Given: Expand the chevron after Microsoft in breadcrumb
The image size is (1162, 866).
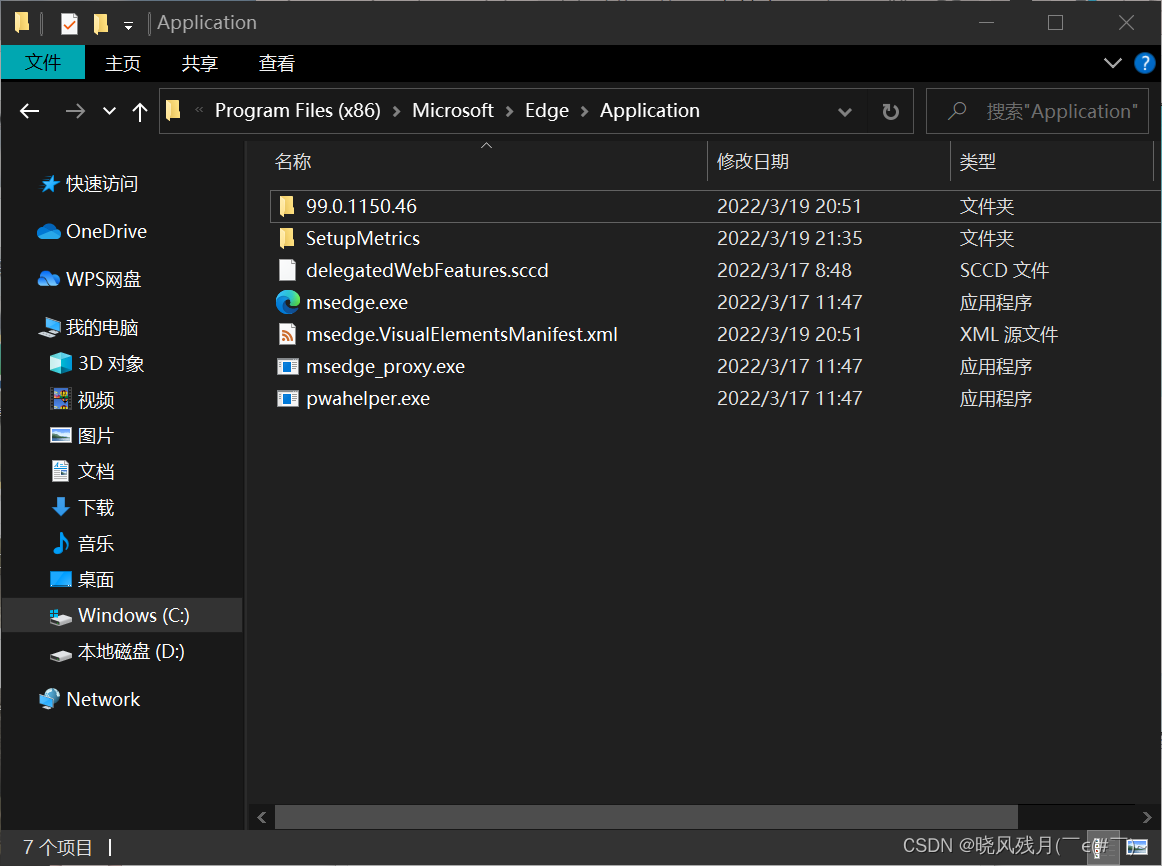Looking at the screenshot, I should [510, 111].
